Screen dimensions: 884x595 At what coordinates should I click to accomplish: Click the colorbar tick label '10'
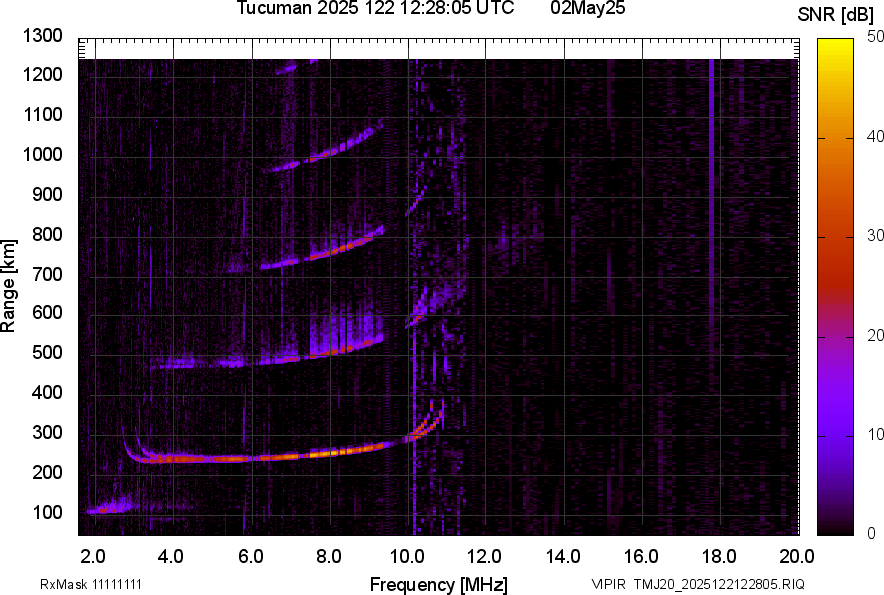click(x=876, y=434)
